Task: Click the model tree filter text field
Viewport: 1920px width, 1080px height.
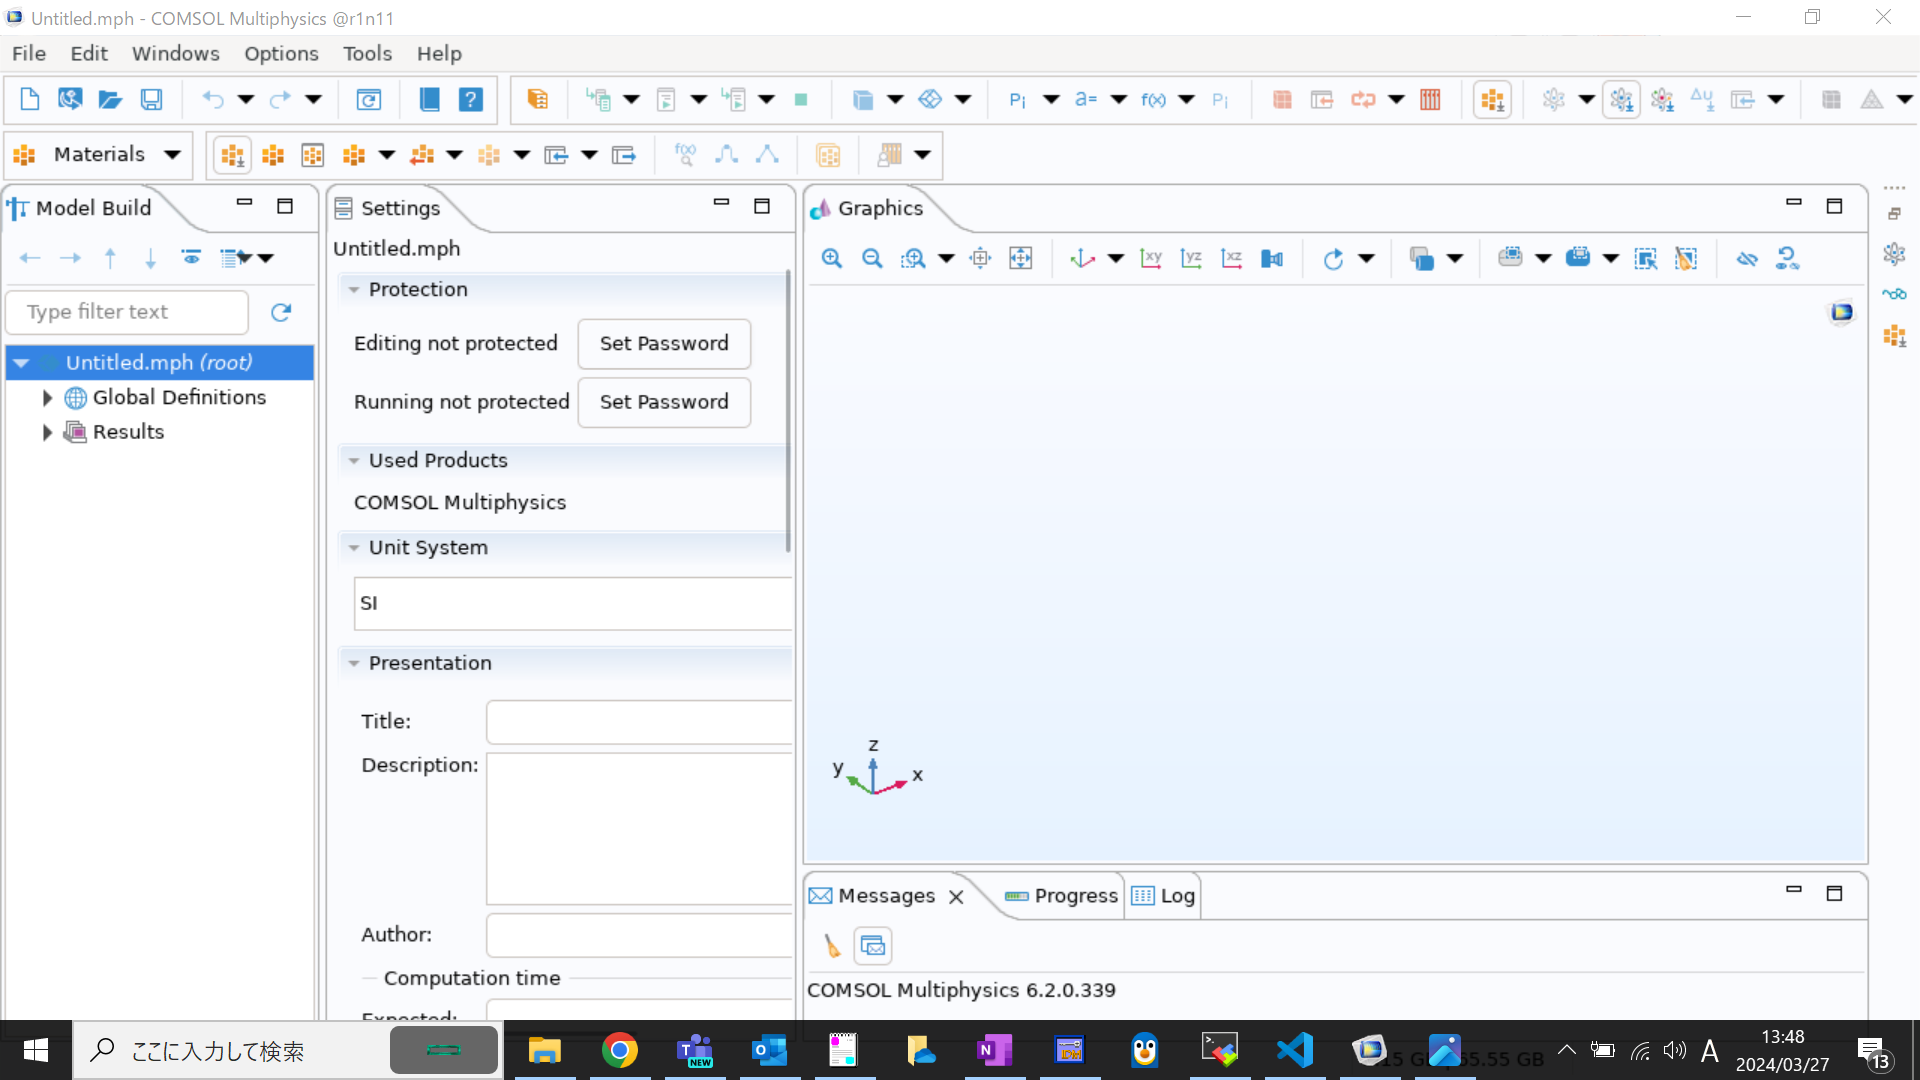Action: tap(127, 312)
